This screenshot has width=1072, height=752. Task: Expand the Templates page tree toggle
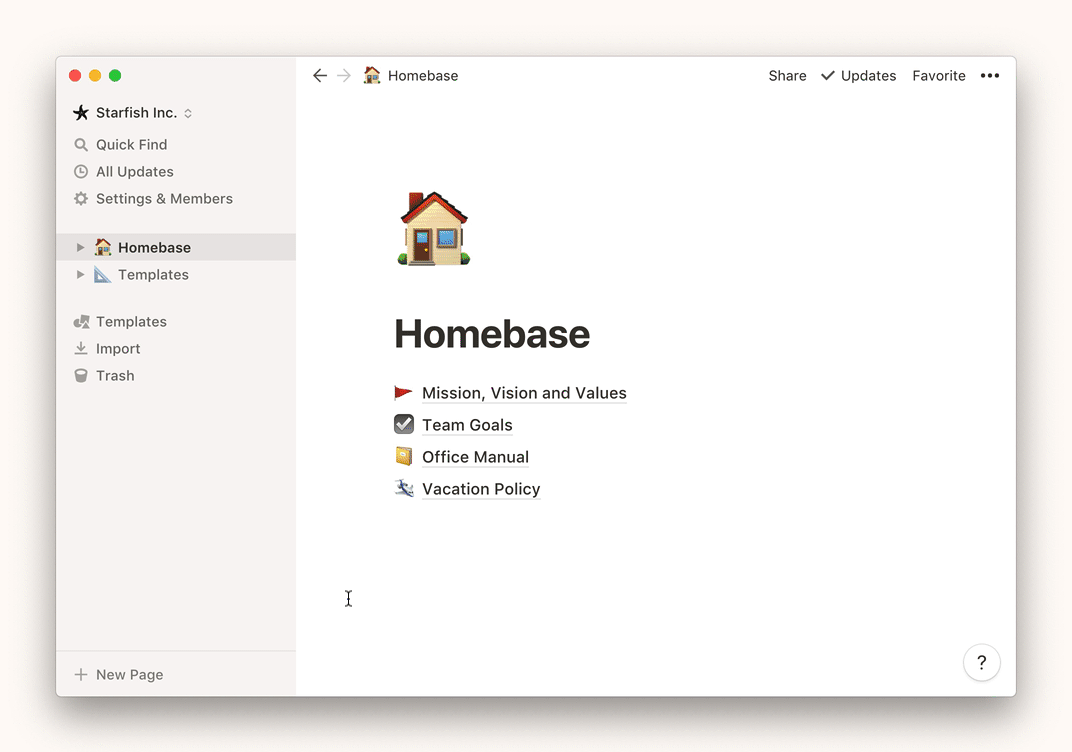click(x=81, y=275)
